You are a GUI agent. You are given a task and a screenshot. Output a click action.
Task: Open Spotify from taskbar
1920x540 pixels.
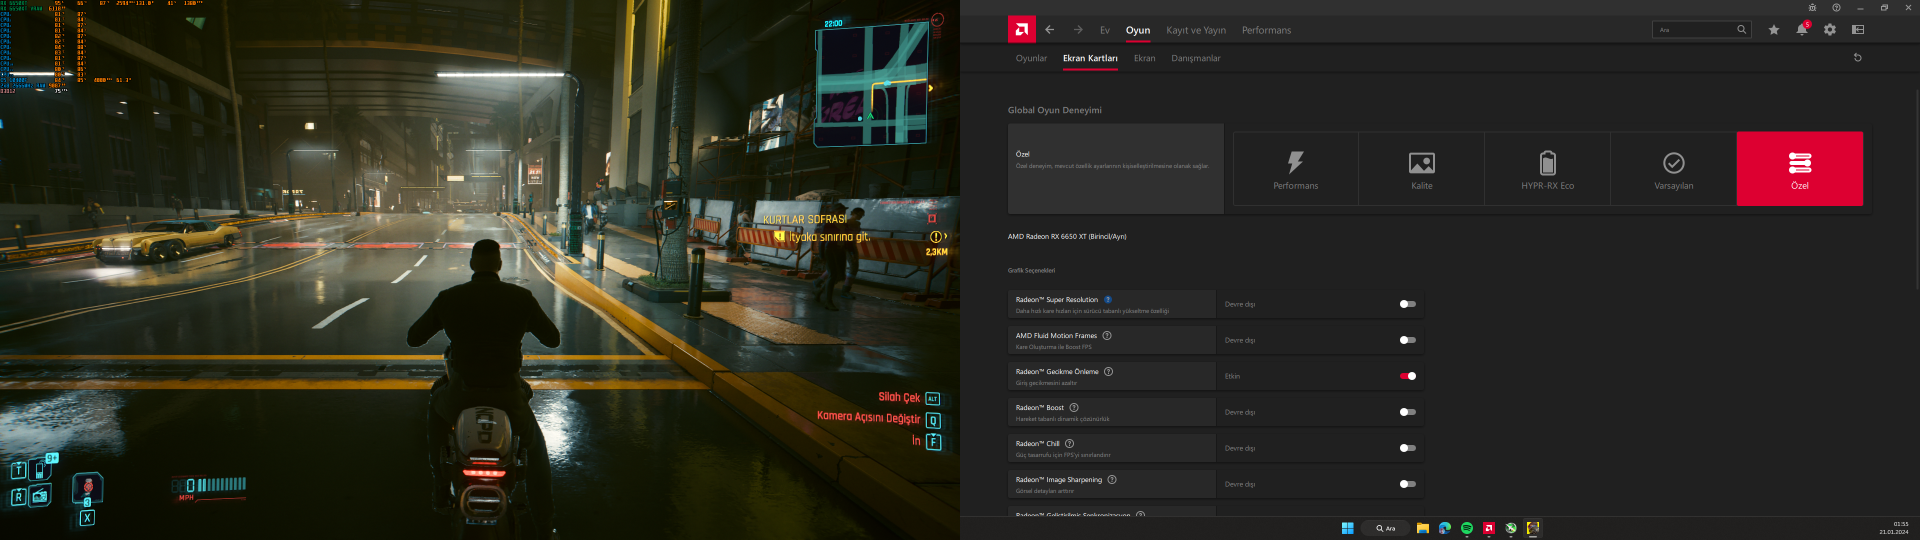(x=1467, y=528)
